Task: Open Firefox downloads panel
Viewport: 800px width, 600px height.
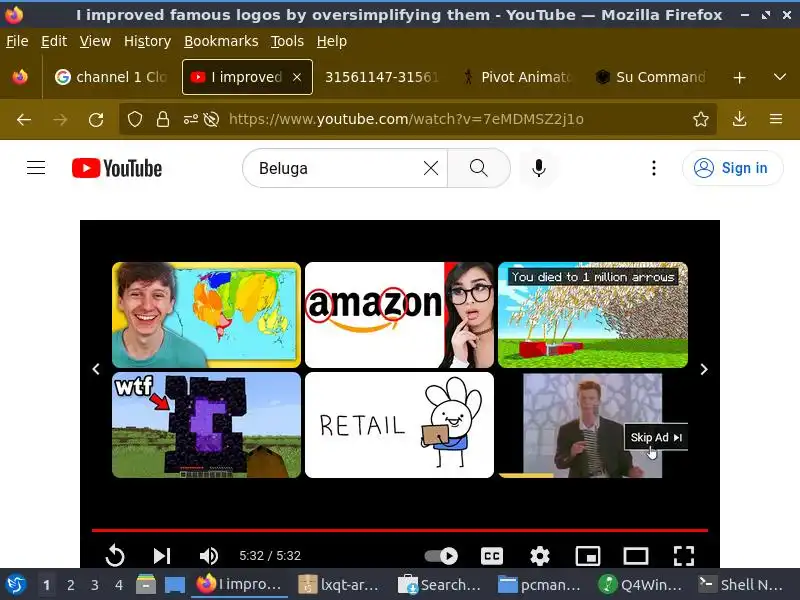Action: click(739, 119)
